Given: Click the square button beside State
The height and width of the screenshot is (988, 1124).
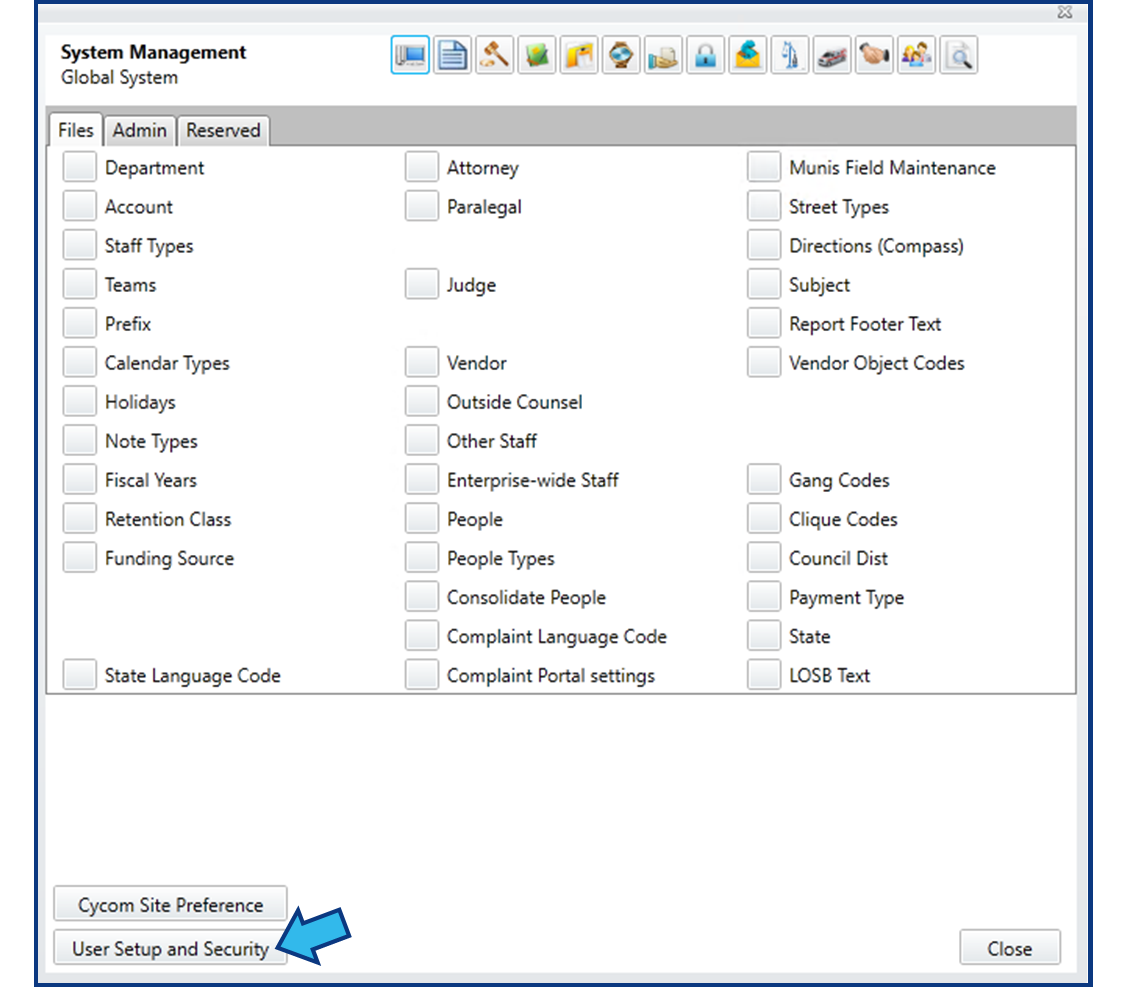Looking at the screenshot, I should tap(764, 636).
